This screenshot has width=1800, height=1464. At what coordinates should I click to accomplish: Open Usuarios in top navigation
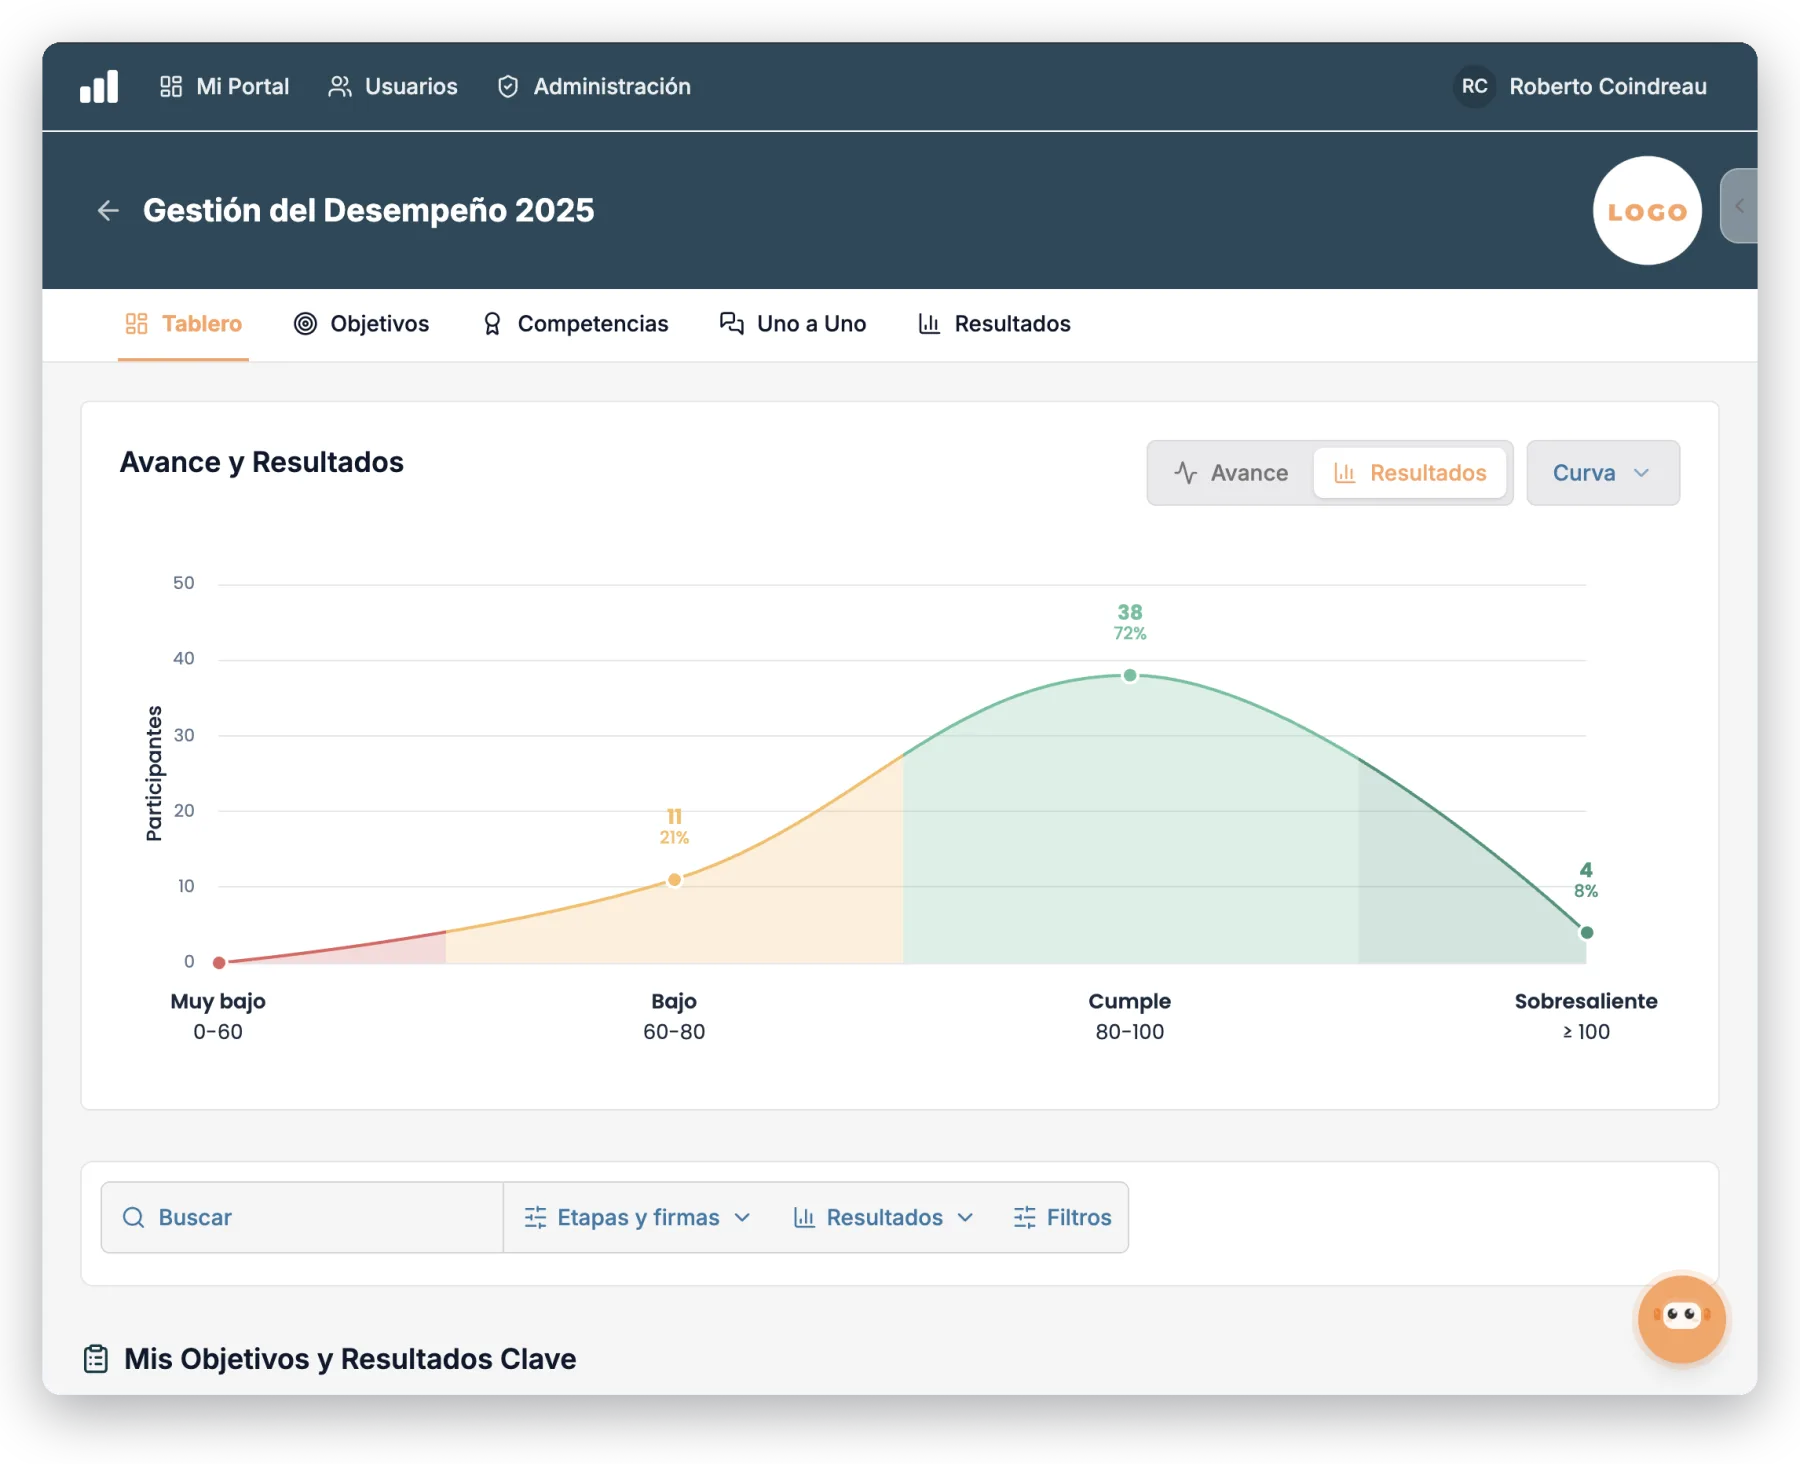coord(392,87)
